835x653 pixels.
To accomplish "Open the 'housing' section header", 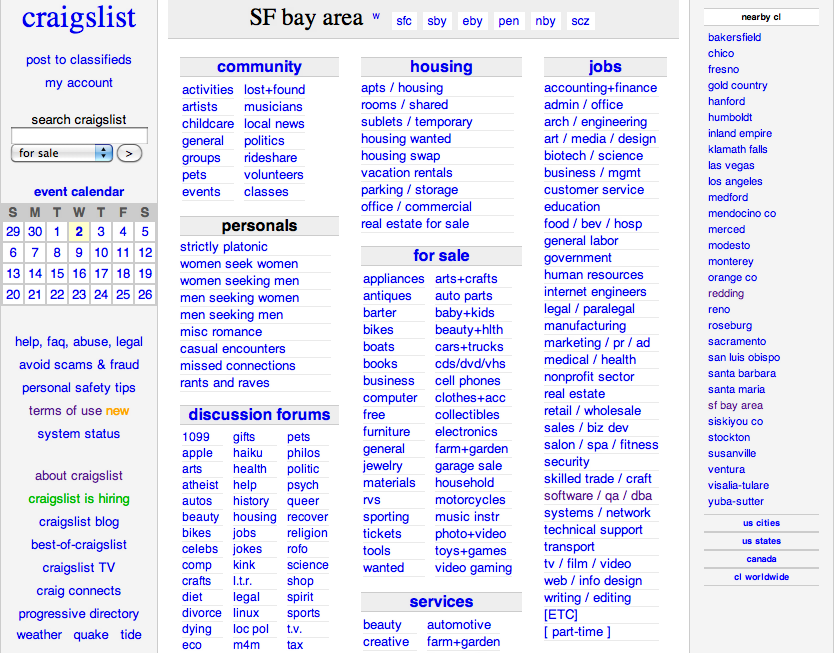I will tap(441, 67).
